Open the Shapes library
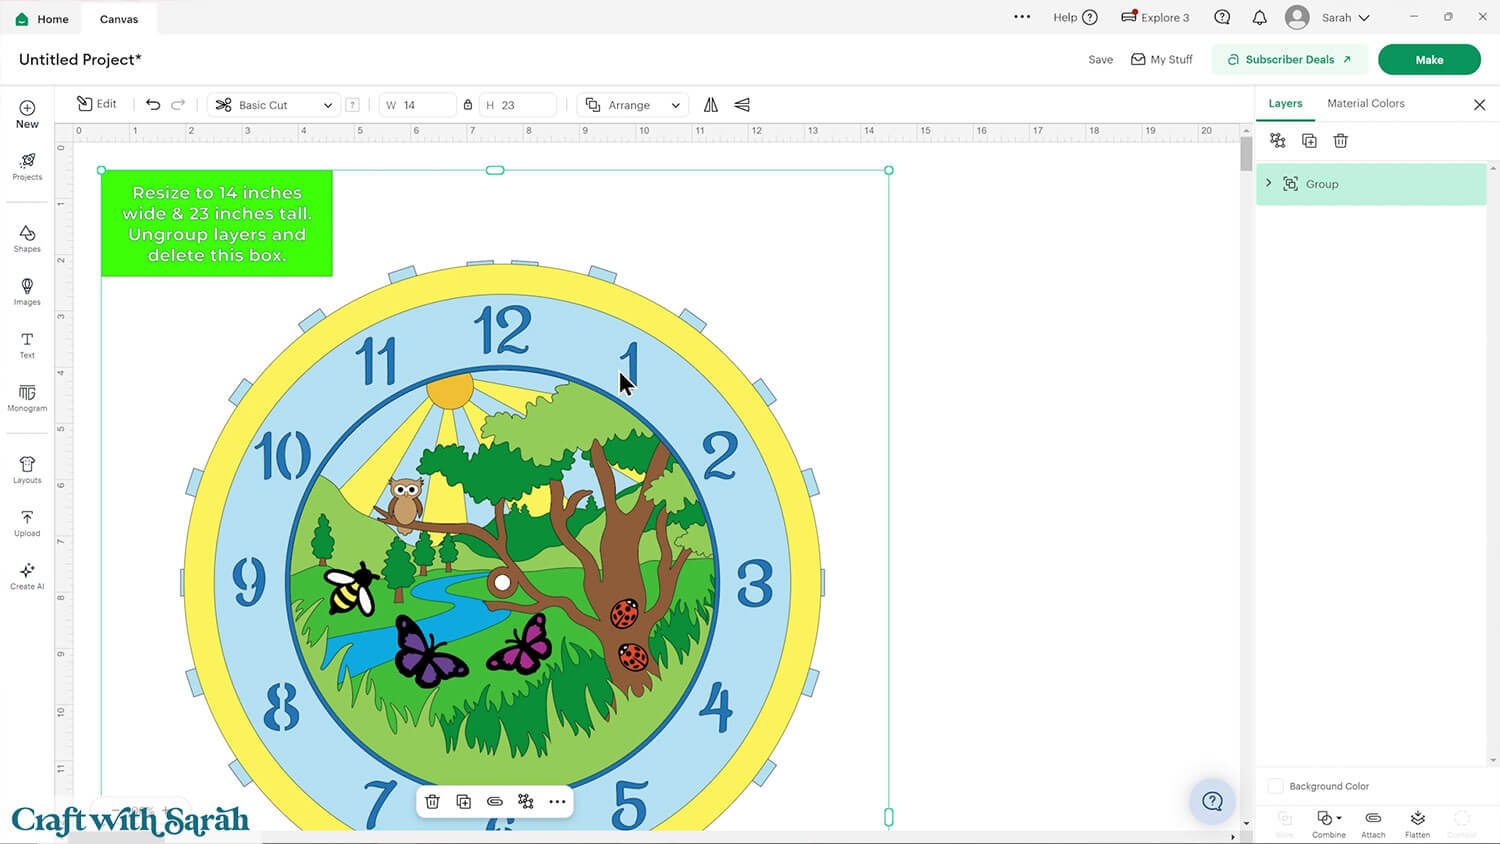 pos(27,239)
